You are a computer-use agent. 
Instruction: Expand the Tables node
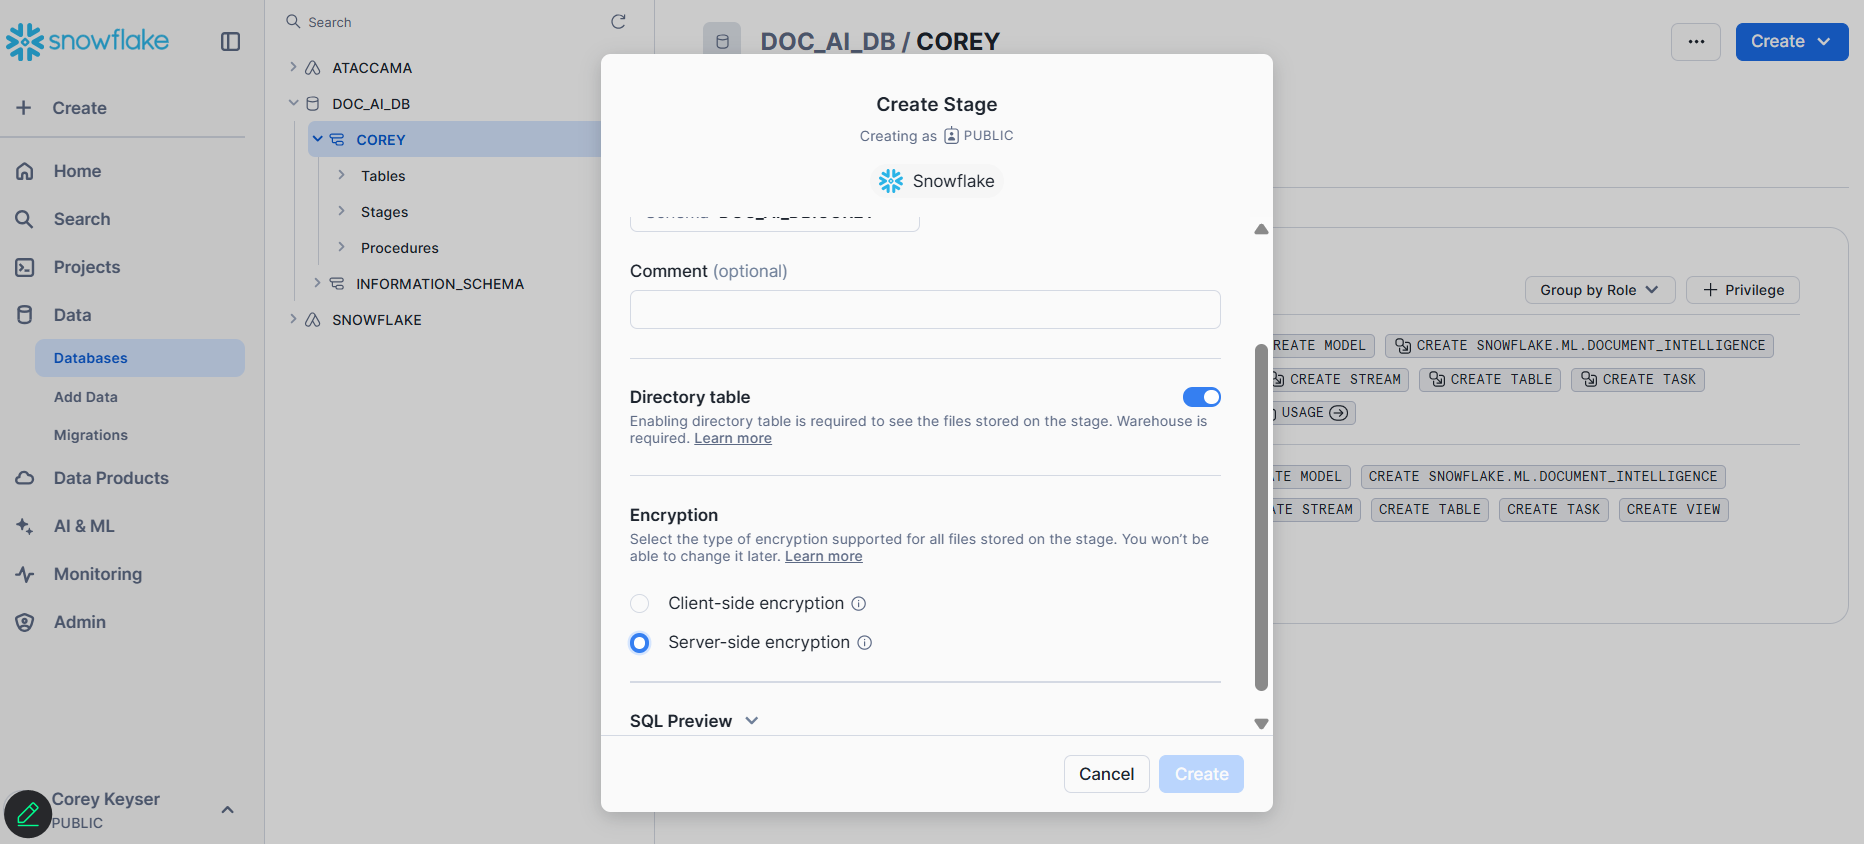341,175
